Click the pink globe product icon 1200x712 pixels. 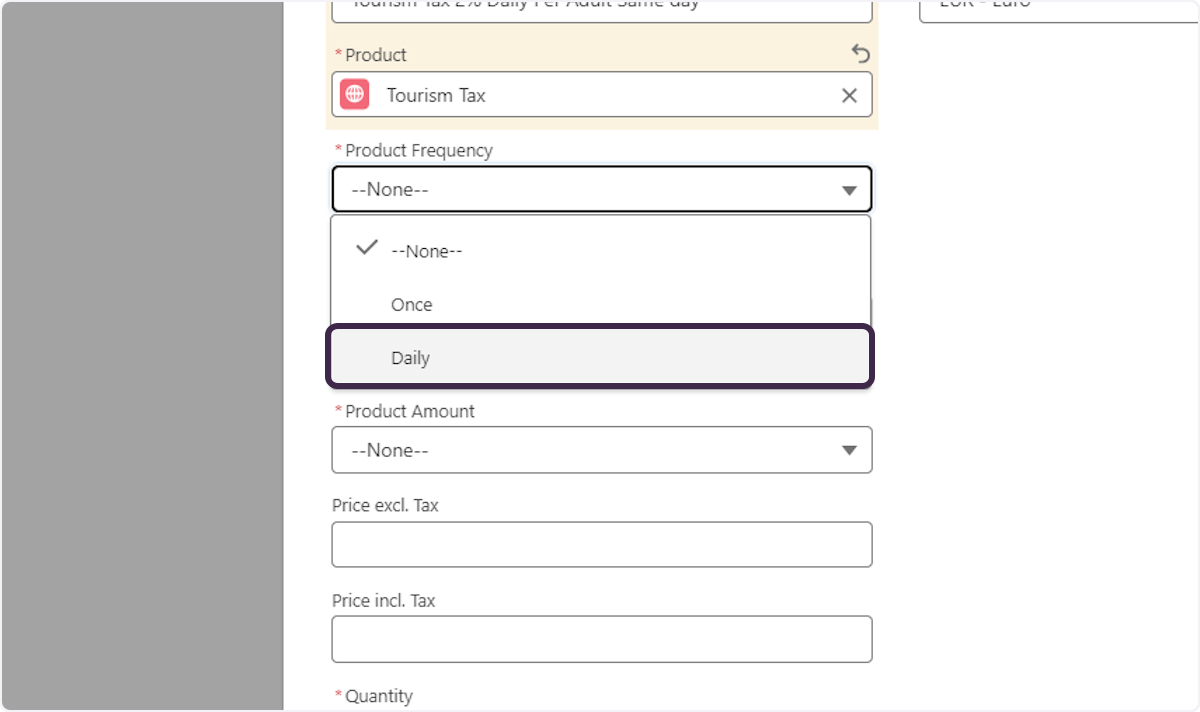tap(354, 95)
